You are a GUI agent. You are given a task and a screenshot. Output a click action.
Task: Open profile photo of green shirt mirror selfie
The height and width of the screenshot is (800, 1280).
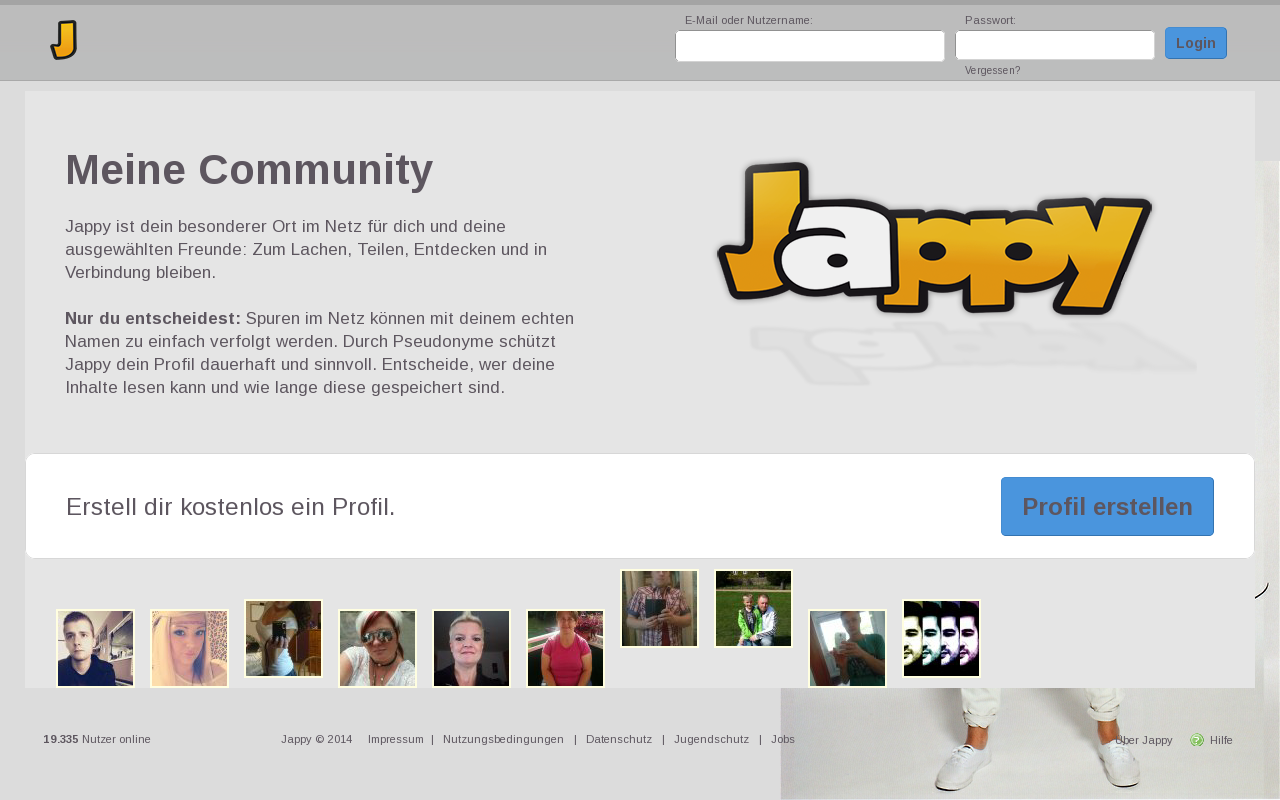click(x=848, y=649)
